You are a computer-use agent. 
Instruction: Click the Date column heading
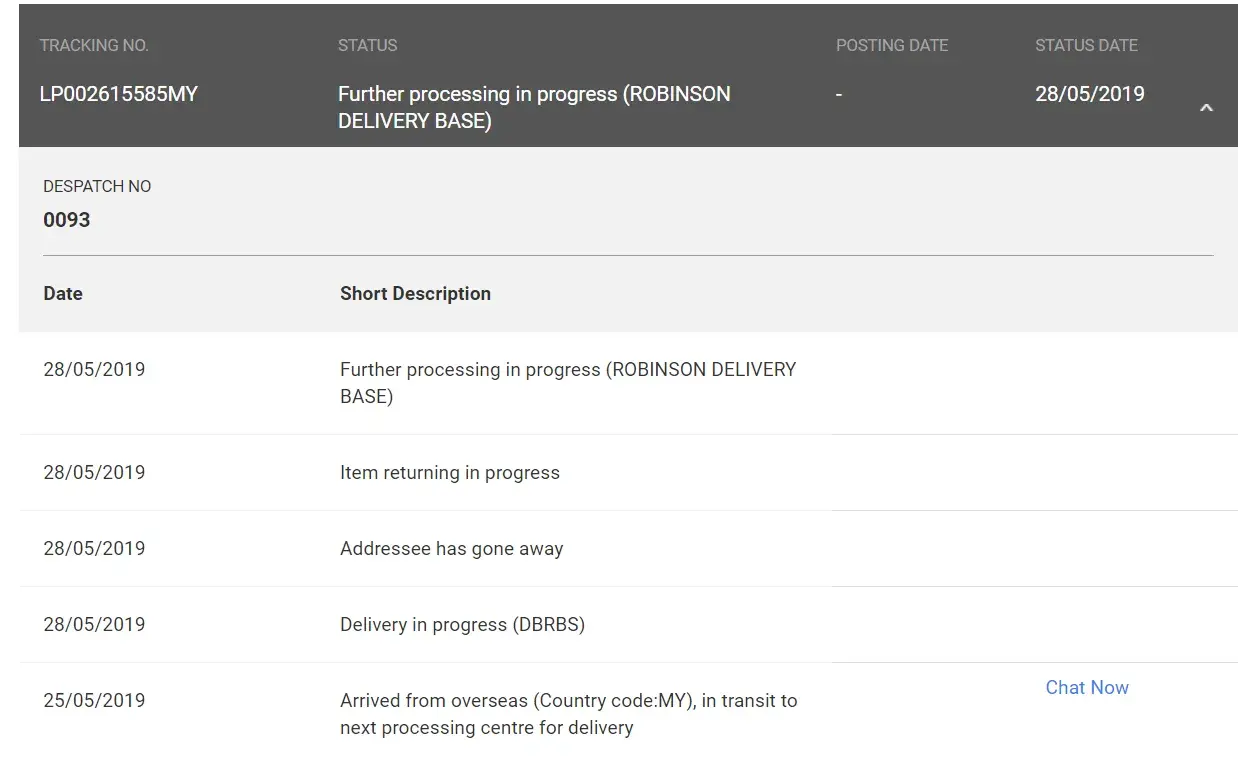(x=63, y=293)
